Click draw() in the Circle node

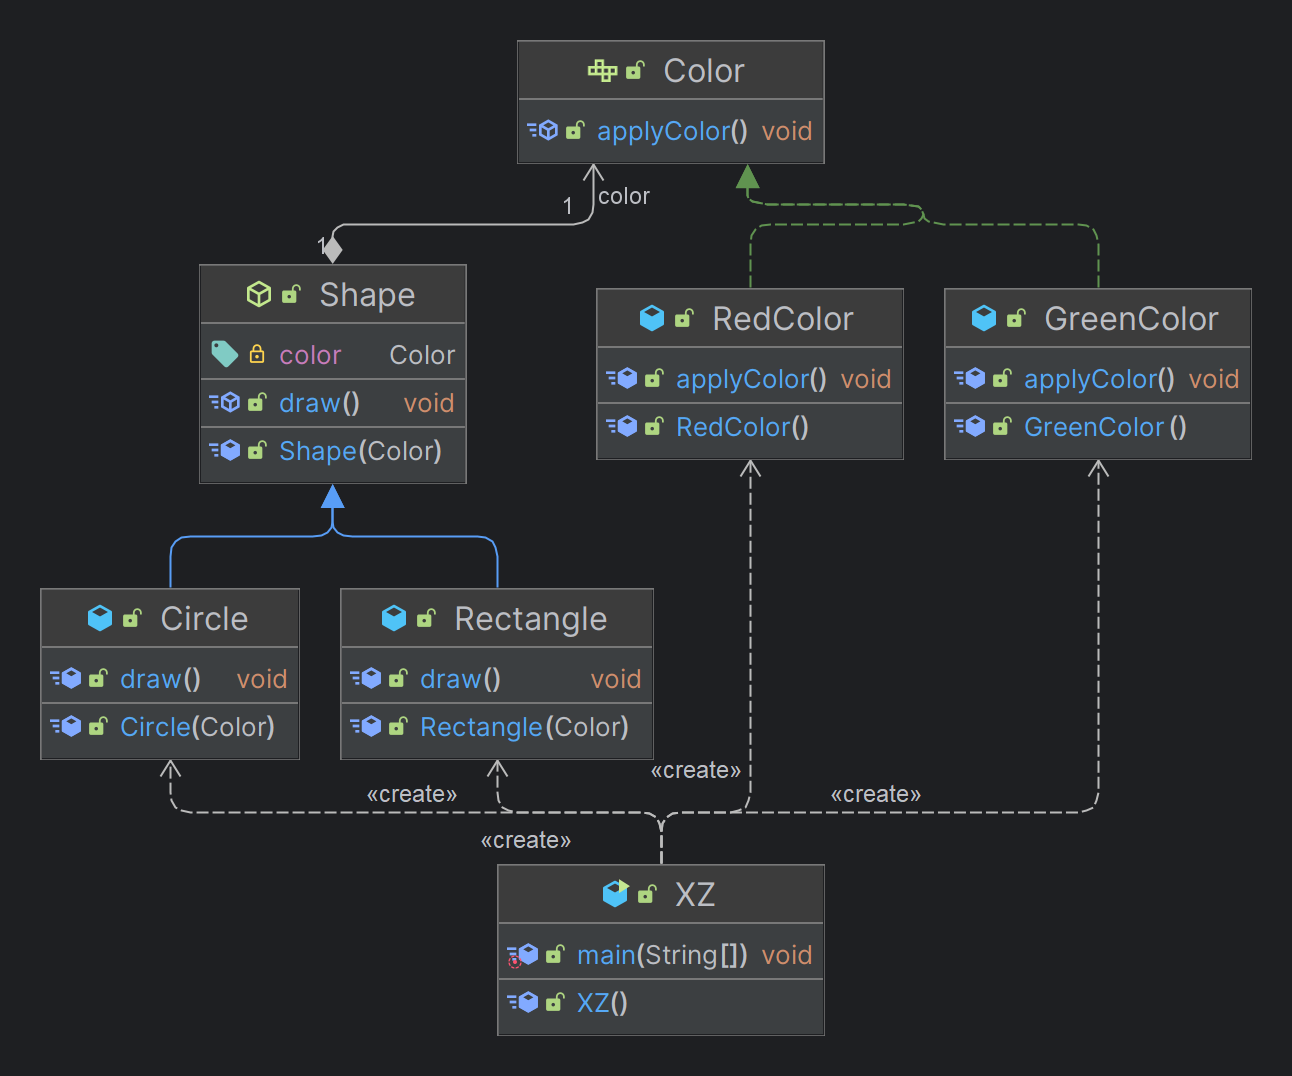(x=160, y=679)
